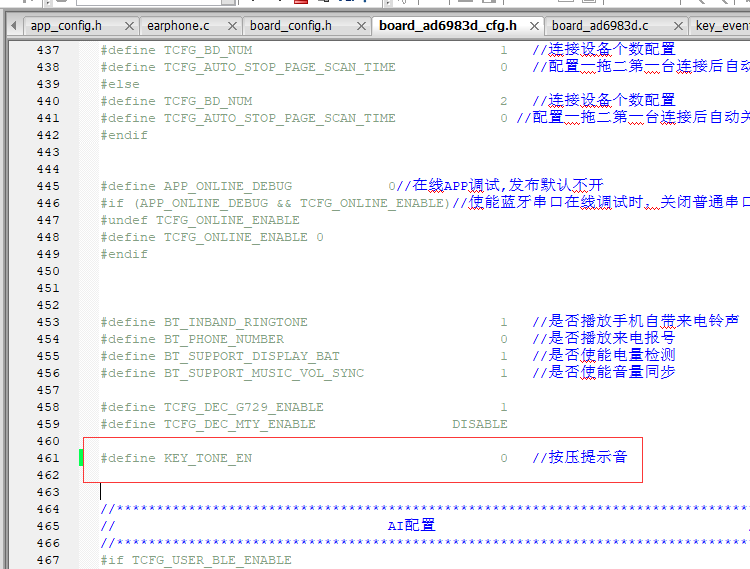Close the board_config.h tab
This screenshot has width=750, height=569.
click(x=362, y=26)
